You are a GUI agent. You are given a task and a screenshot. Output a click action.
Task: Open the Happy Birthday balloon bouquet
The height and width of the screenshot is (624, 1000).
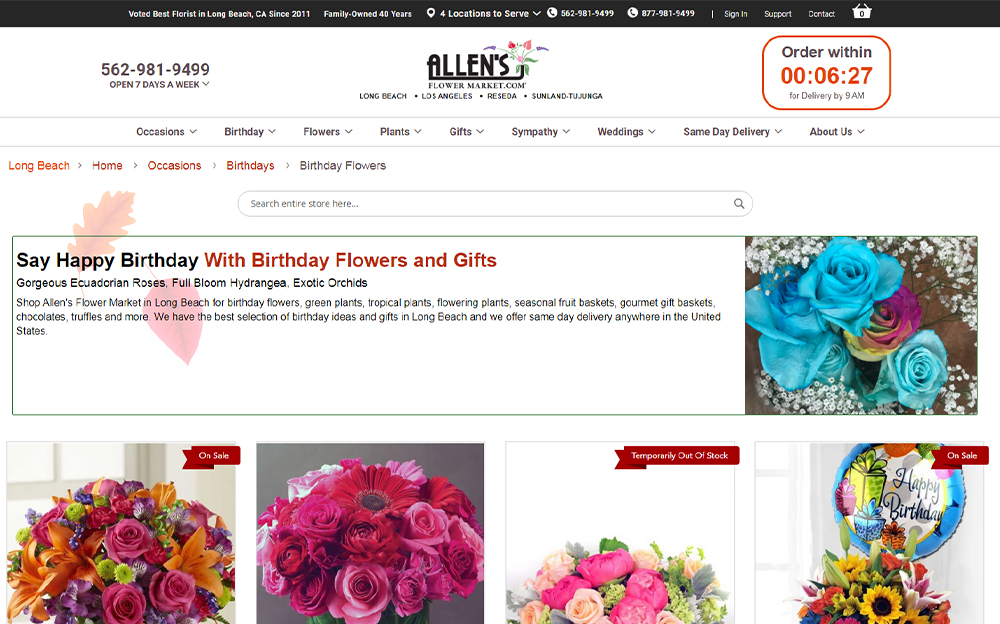(869, 533)
